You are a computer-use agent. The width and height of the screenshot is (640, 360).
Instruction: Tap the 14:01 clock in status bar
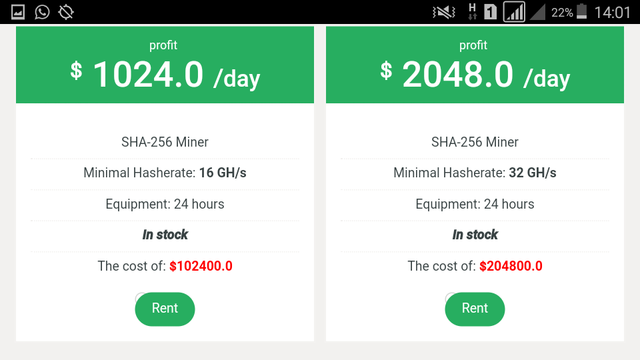612,12
